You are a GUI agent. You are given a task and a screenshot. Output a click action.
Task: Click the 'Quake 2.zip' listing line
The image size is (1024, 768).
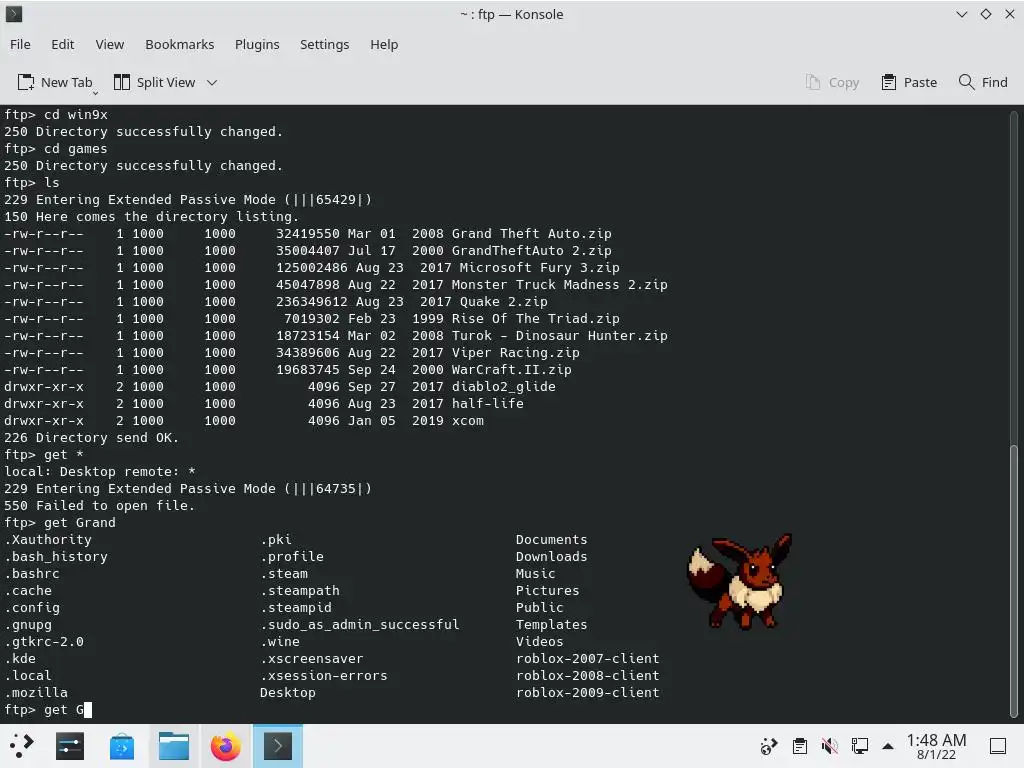tap(276, 302)
